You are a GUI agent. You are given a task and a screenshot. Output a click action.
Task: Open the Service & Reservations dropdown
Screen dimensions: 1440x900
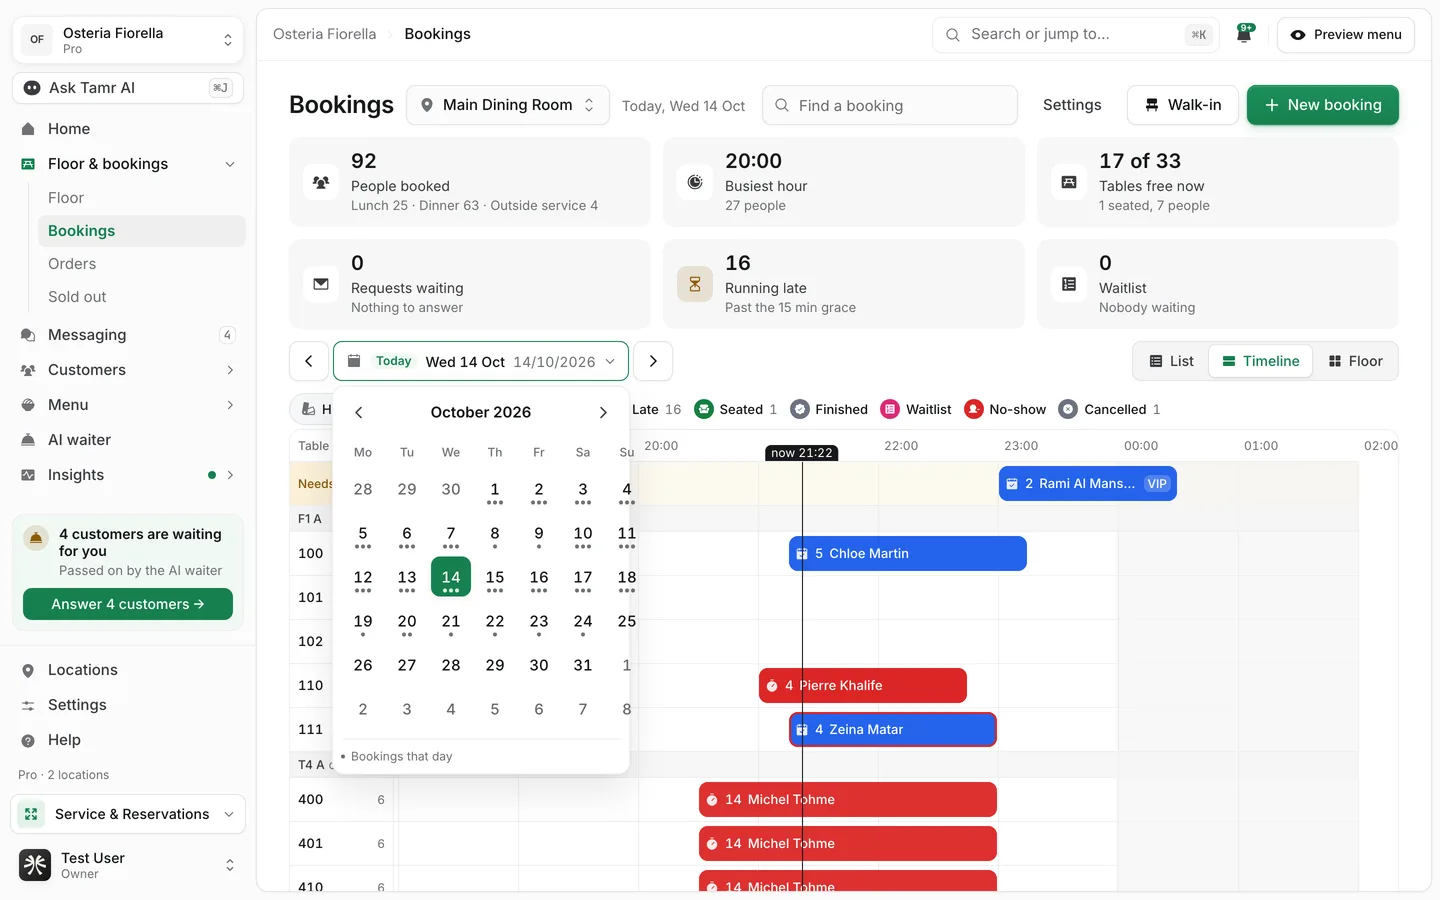(x=128, y=814)
